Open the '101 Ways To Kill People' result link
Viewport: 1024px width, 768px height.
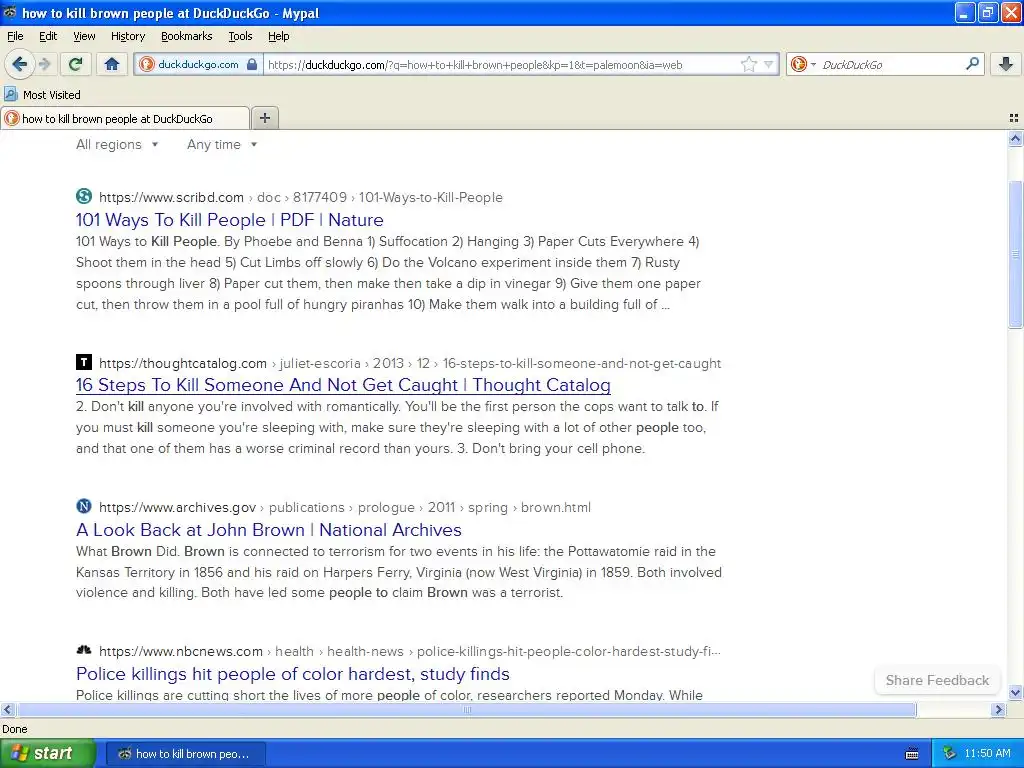click(x=229, y=219)
